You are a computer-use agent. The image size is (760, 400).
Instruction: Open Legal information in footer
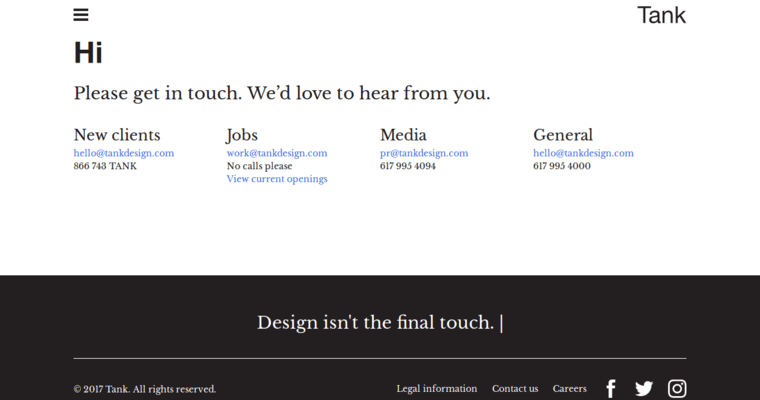pyautogui.click(x=437, y=389)
